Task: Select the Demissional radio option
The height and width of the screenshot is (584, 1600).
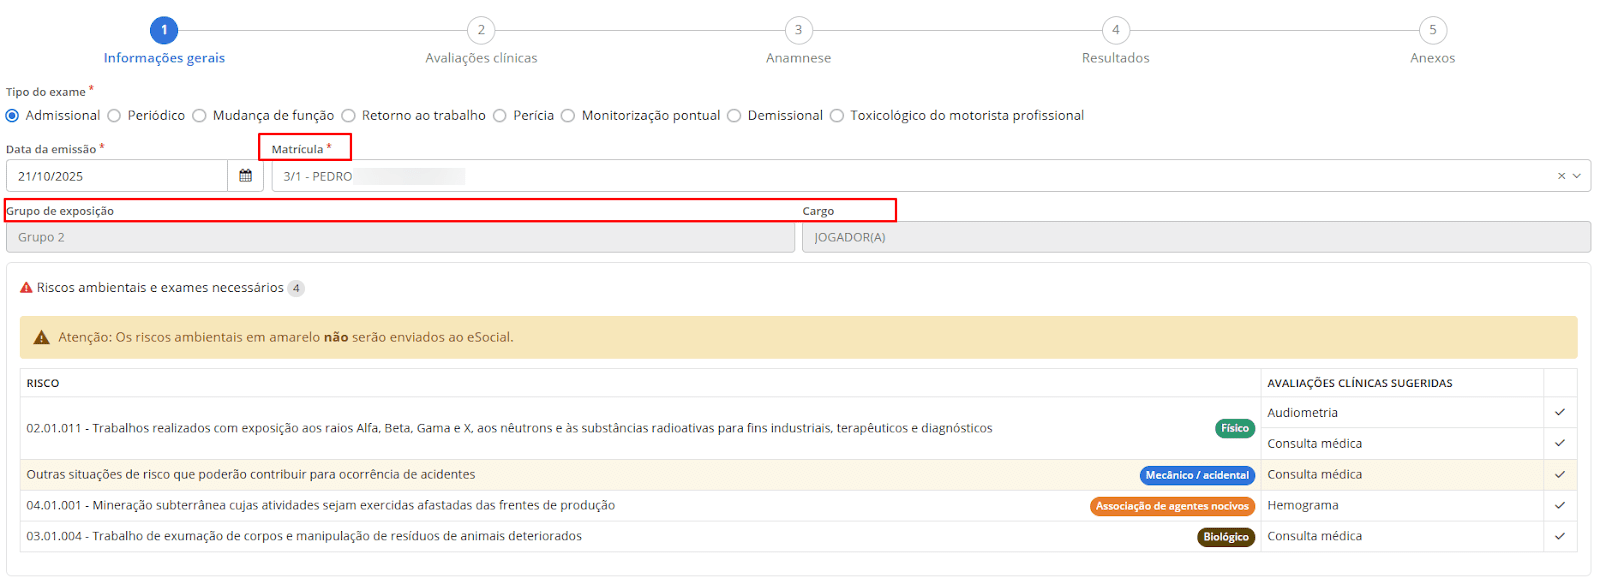Action: 735,116
